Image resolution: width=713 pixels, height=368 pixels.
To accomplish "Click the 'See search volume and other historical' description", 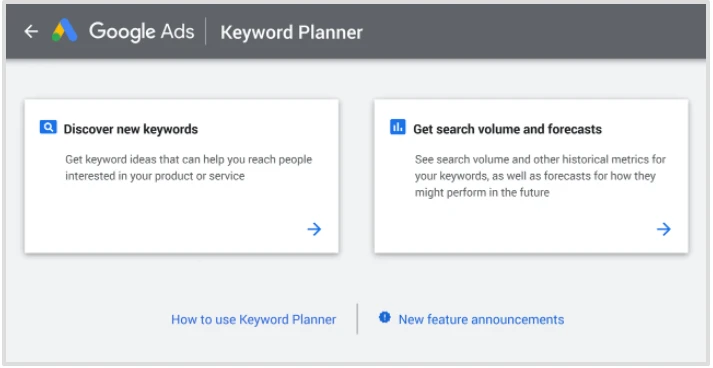I will 540,176.
